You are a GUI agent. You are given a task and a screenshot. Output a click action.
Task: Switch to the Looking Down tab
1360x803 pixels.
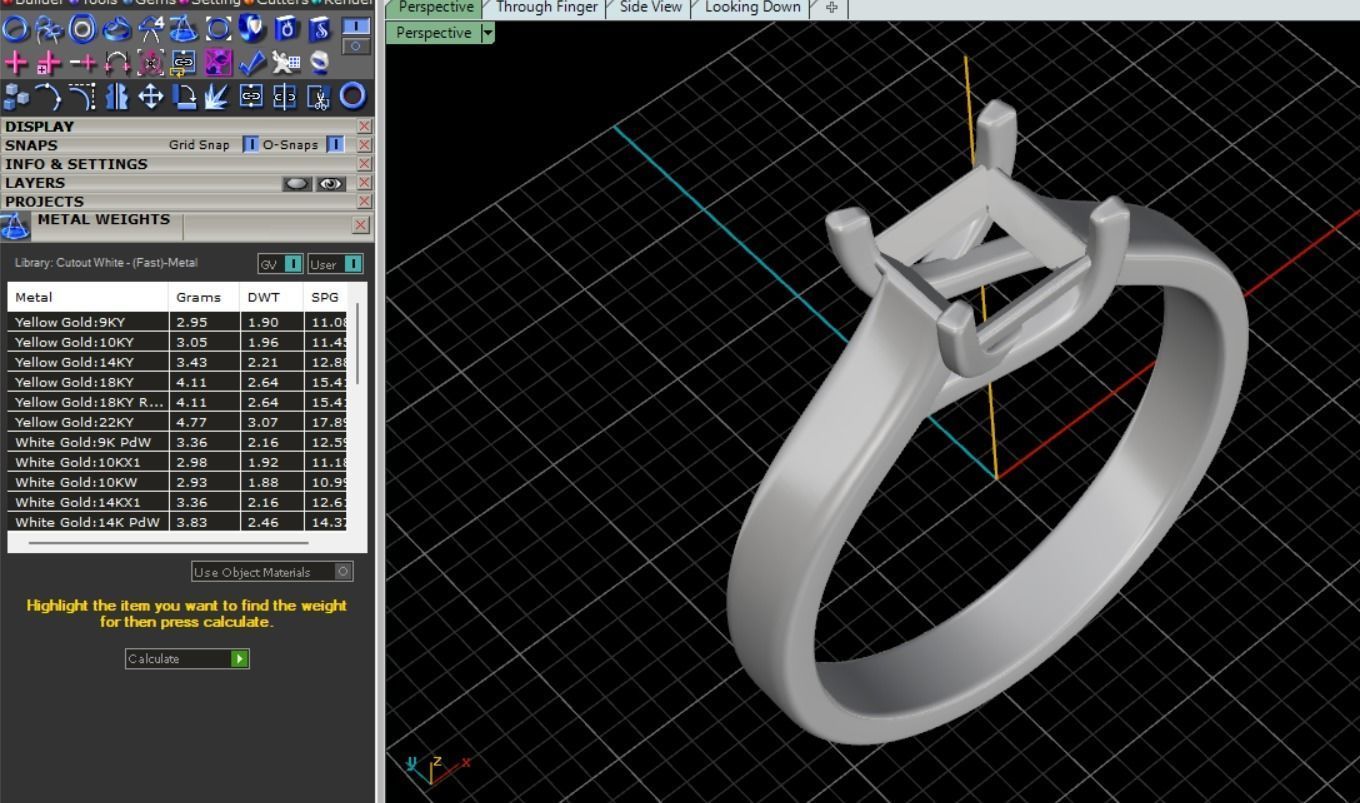[x=752, y=8]
